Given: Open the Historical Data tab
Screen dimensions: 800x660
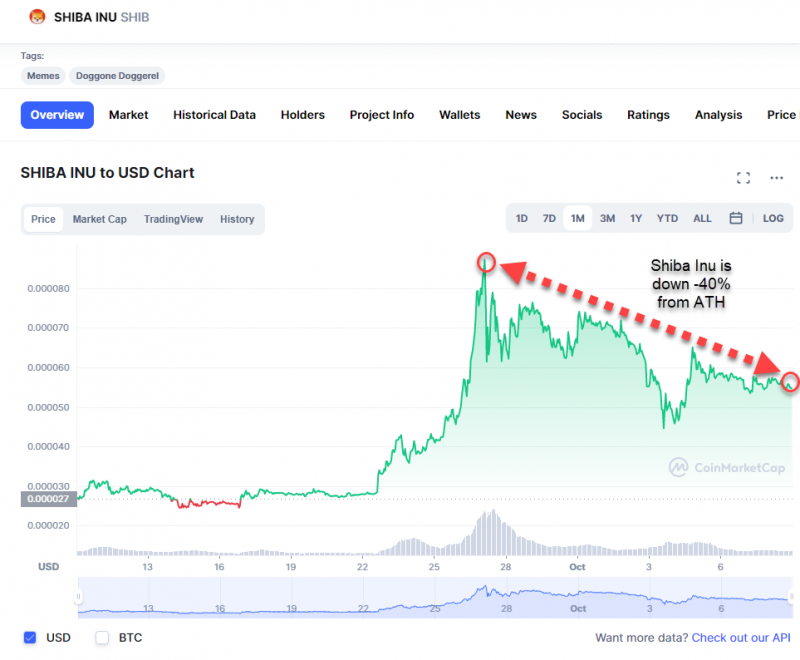Looking at the screenshot, I should click(214, 115).
